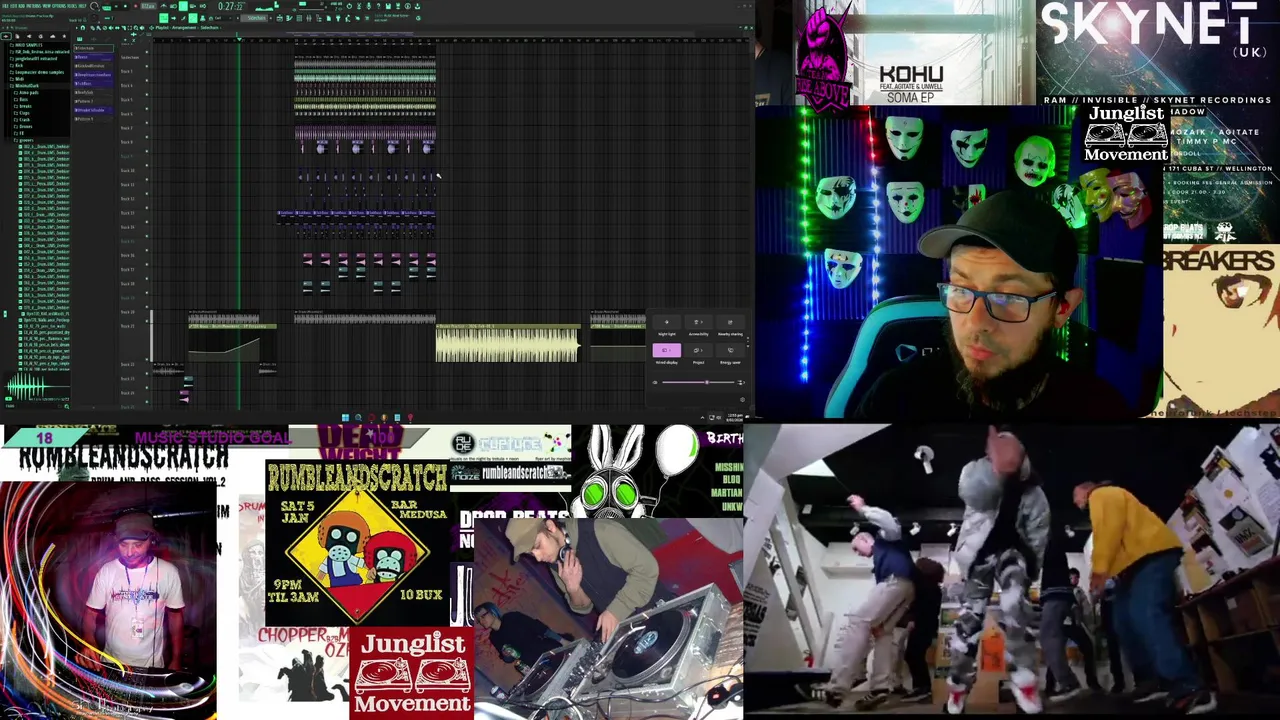Image resolution: width=1280 pixels, height=720 pixels.
Task: Collapse the MinimalDark folder in browser
Action: [24, 86]
